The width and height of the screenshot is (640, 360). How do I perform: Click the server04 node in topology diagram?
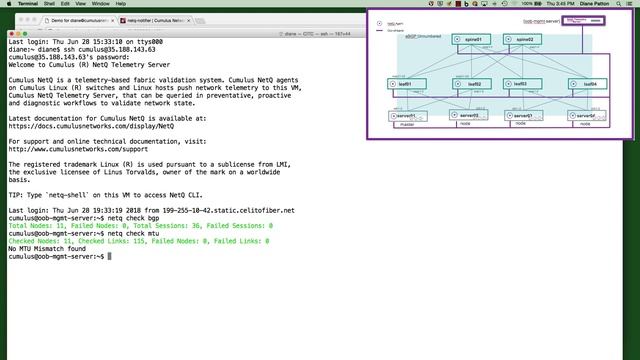(587, 116)
